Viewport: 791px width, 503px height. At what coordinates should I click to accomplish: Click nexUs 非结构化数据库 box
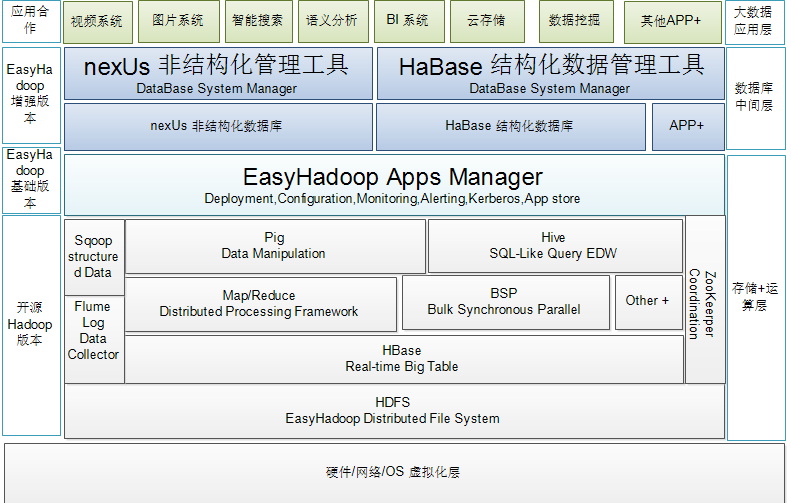218,127
